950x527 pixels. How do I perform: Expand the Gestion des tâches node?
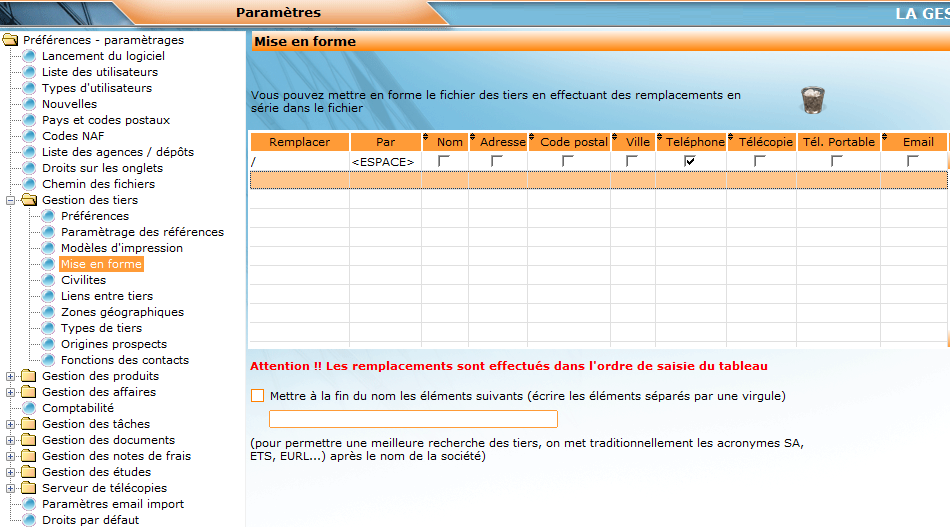[x=10, y=425]
